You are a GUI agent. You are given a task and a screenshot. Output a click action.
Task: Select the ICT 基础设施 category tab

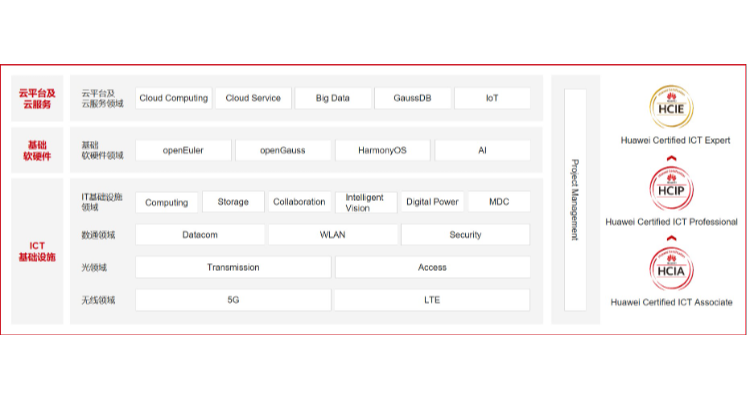(x=36, y=251)
